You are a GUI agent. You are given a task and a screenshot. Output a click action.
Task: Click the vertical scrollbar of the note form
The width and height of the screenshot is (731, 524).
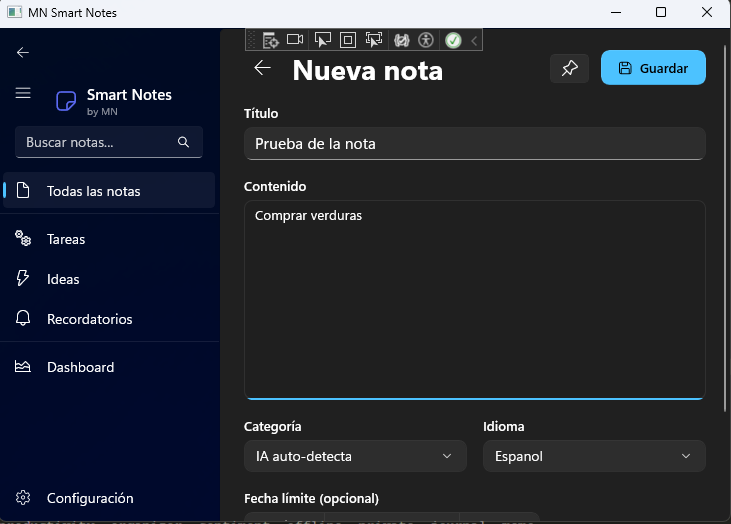click(725, 228)
